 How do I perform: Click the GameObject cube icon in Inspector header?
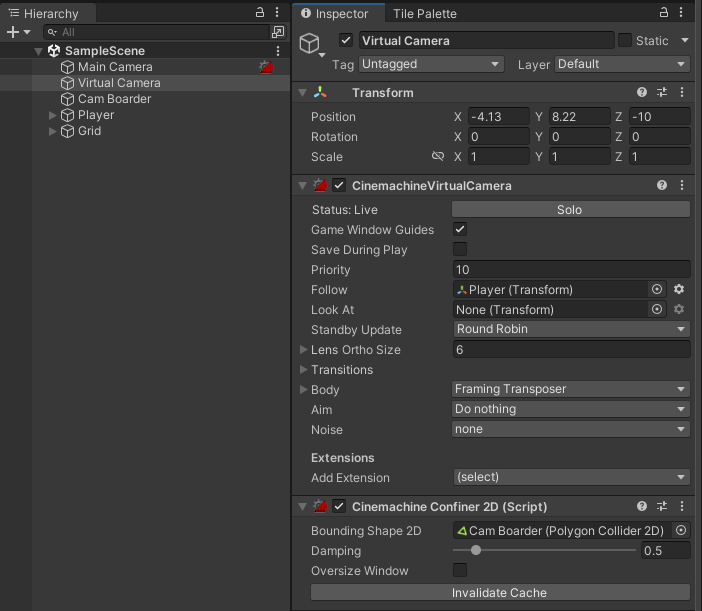click(x=309, y=43)
